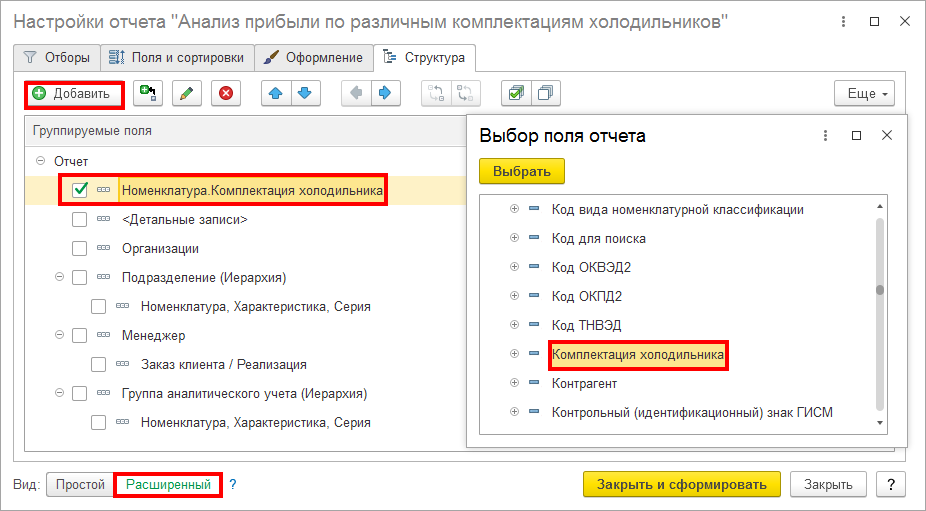Uncheck the Номенклатура.Комплектация холодильника checkbox
Screen dimensions: 926x511
(82, 190)
